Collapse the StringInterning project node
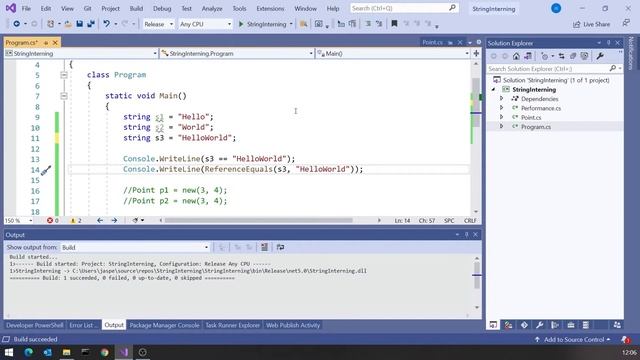The height and width of the screenshot is (360, 640). pos(493,89)
